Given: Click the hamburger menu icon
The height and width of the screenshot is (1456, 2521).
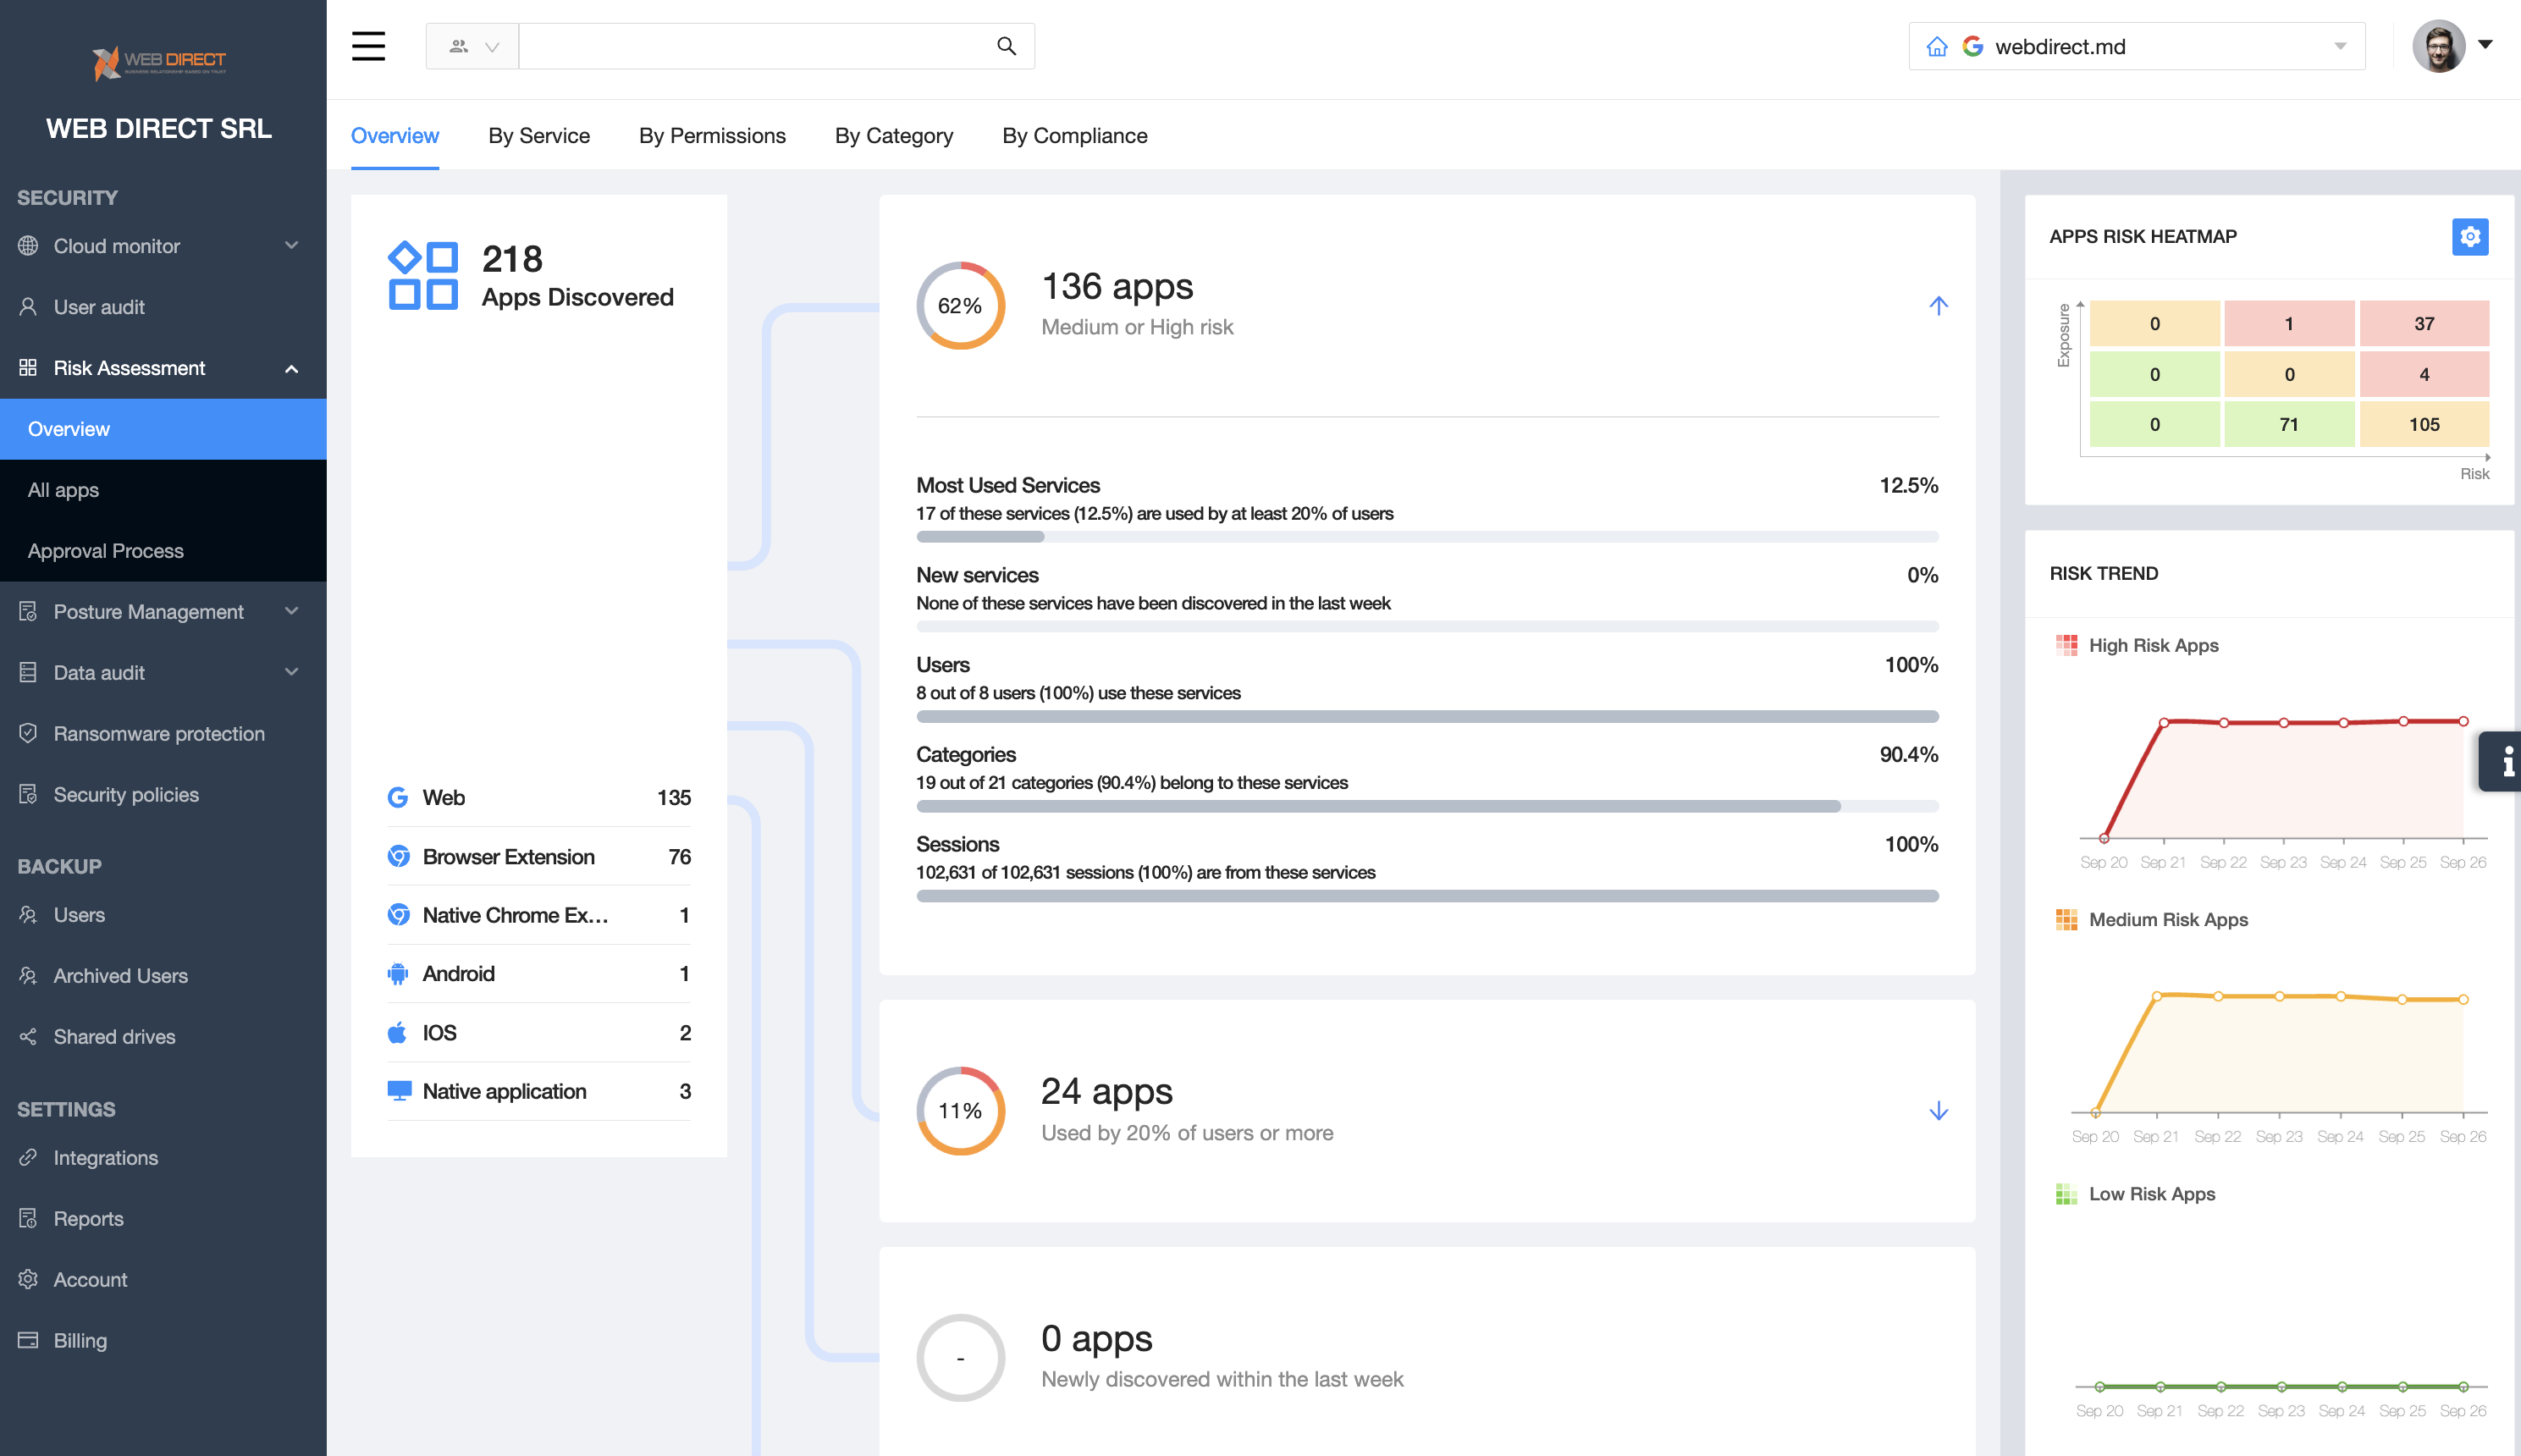Looking at the screenshot, I should [368, 46].
